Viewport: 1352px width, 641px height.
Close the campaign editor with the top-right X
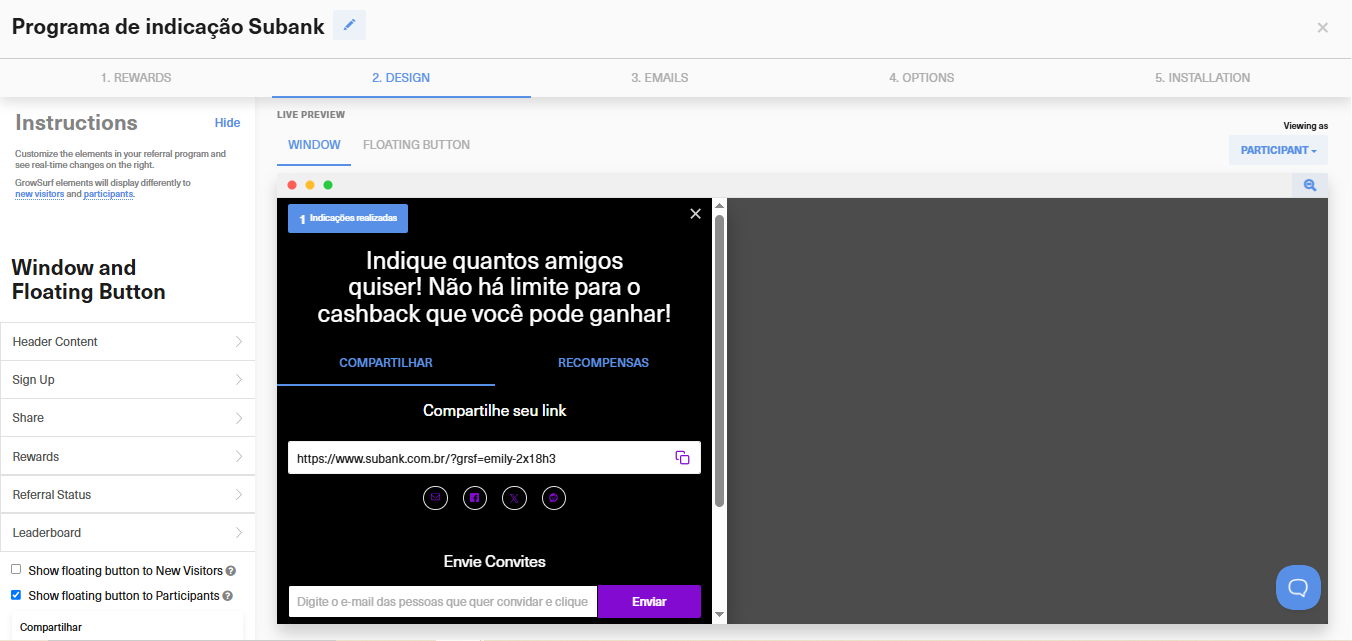pos(1322,28)
